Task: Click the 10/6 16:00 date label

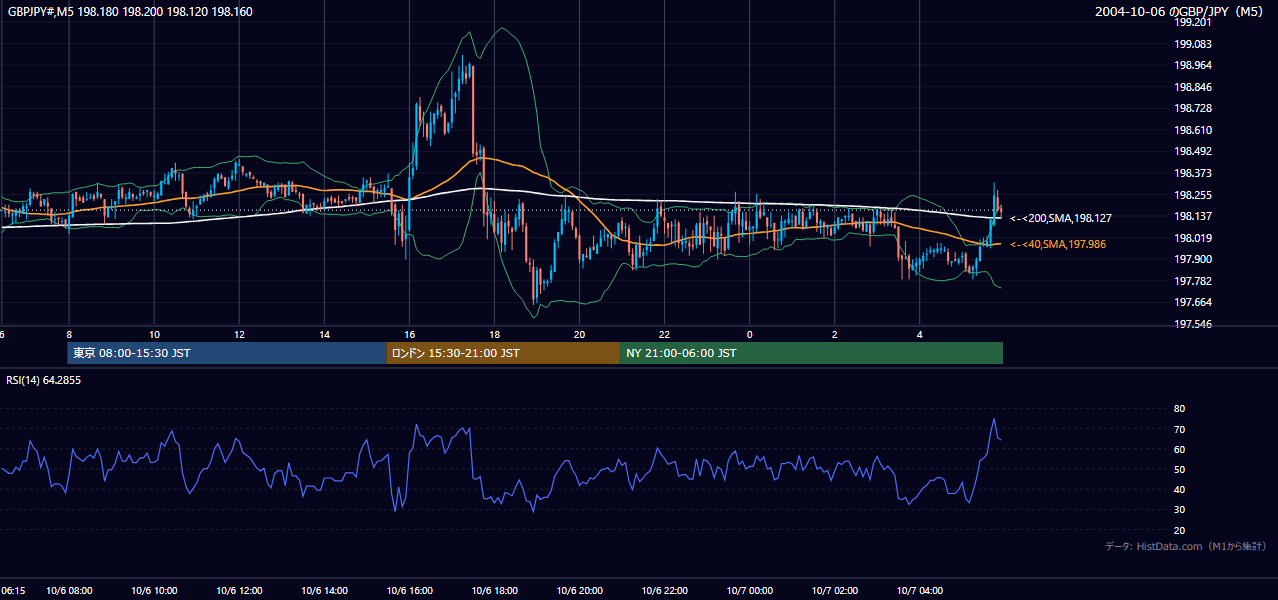Action: [x=409, y=591]
